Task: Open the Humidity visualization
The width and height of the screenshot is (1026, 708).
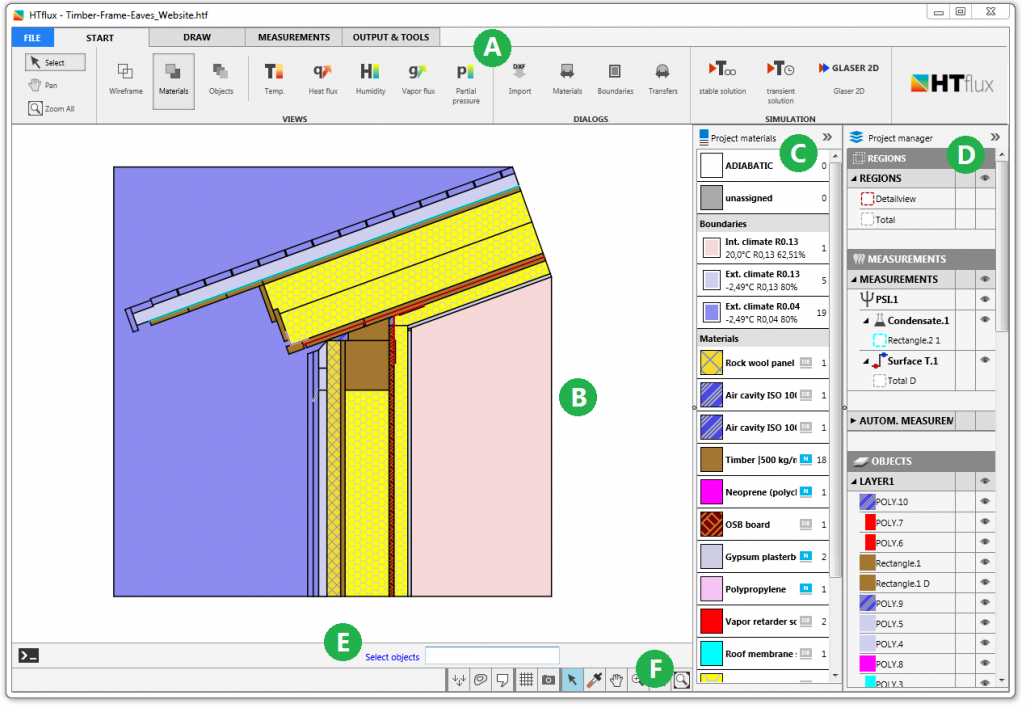Action: click(370, 80)
